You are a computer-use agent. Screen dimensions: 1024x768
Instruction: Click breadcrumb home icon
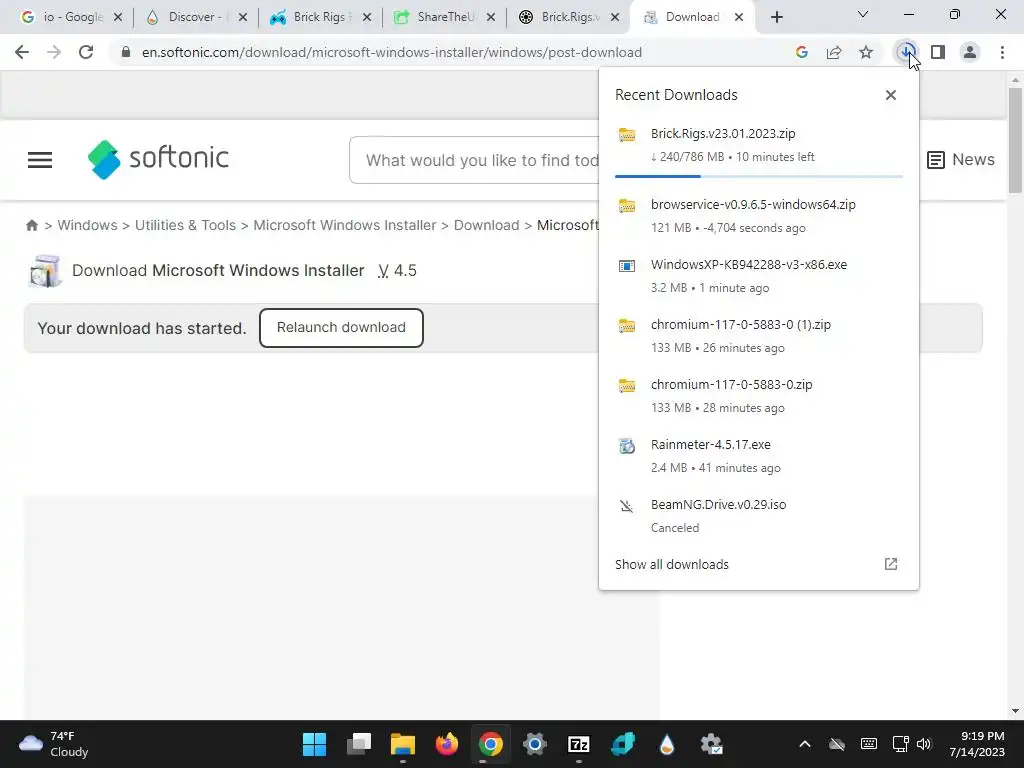click(x=31, y=225)
